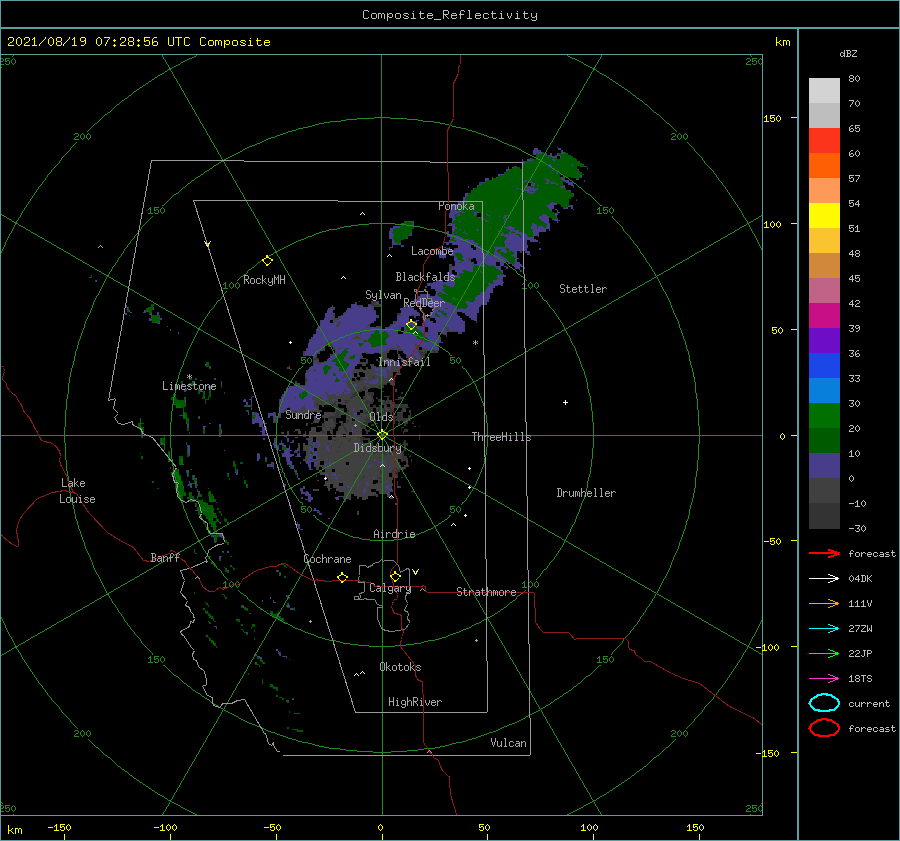
Task: Click the Cochrane label
Action: tap(327, 559)
